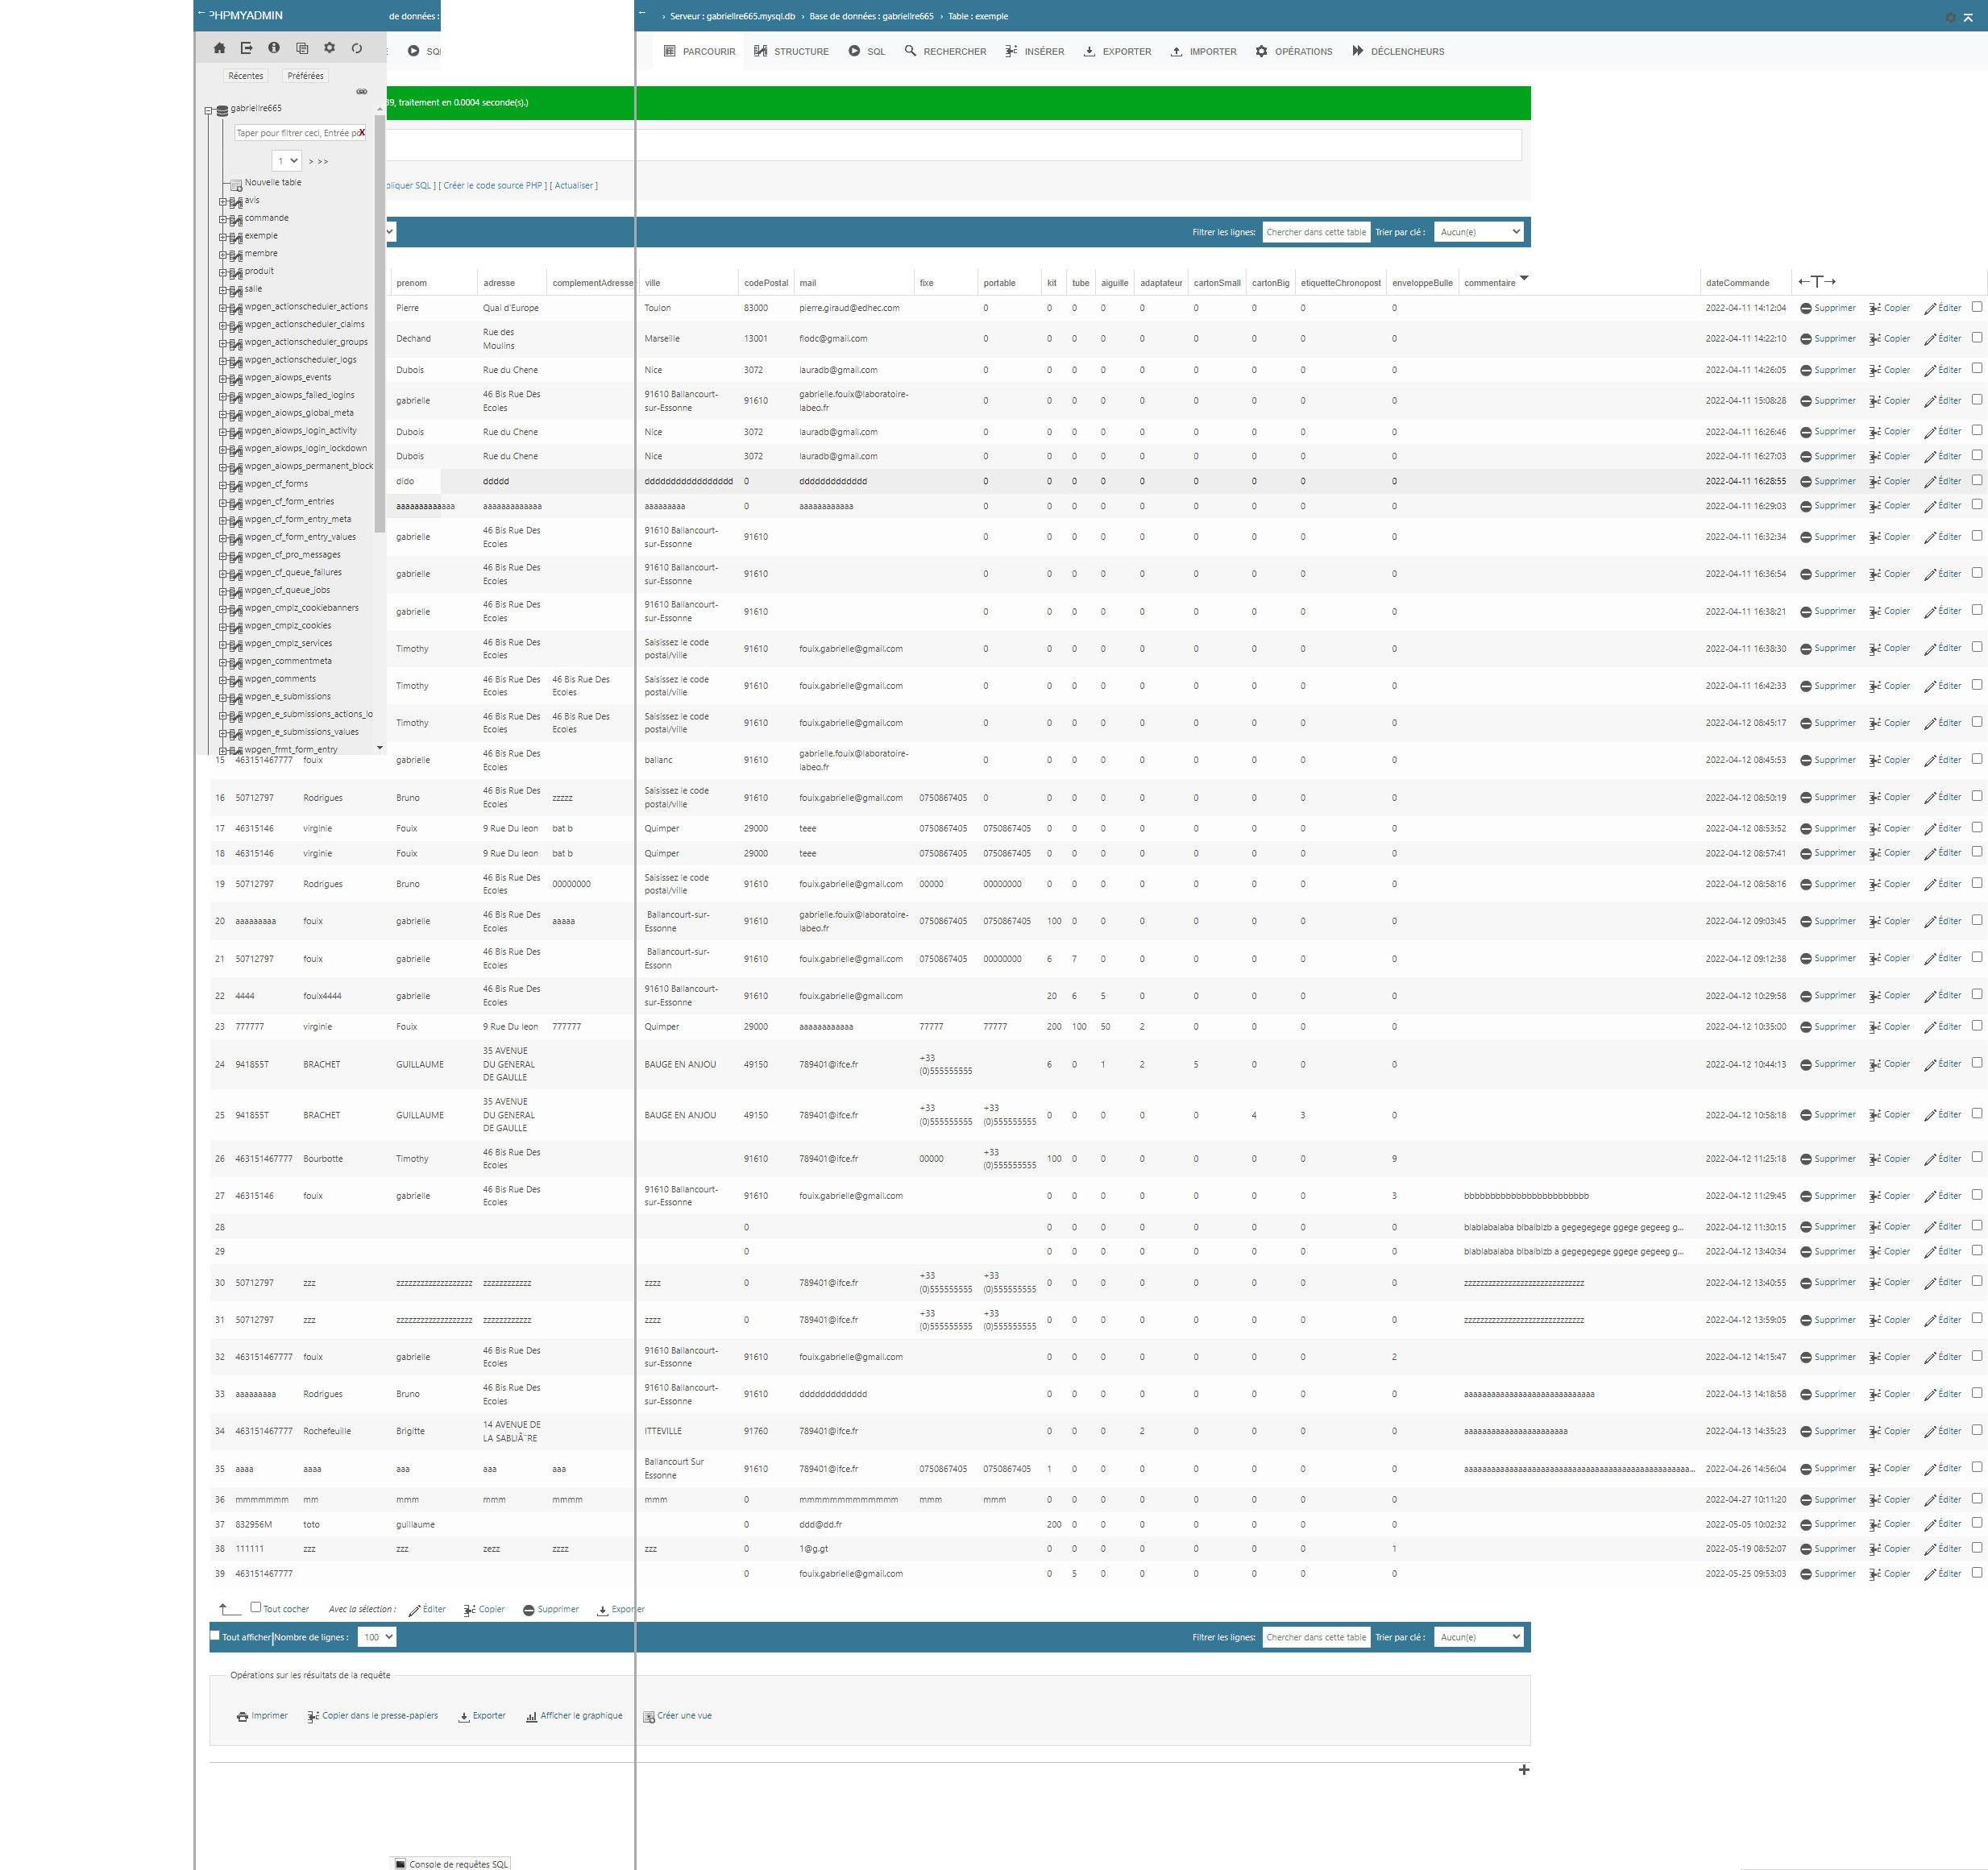Expand the avis table node
This screenshot has width=1988, height=1870.
coord(223,202)
